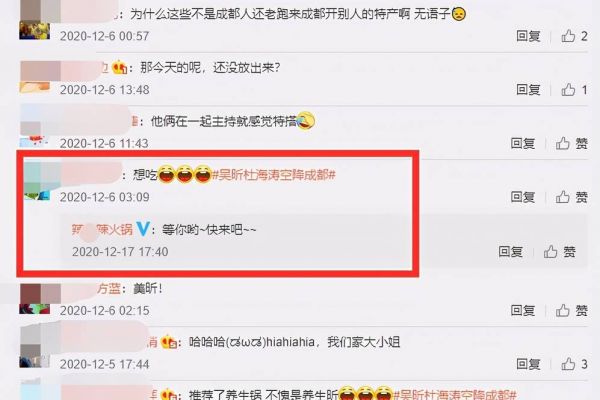This screenshot has width=600, height=400.
Task: Reply to the 等你哟~快来吧 sub-comment
Action: [x=510, y=252]
